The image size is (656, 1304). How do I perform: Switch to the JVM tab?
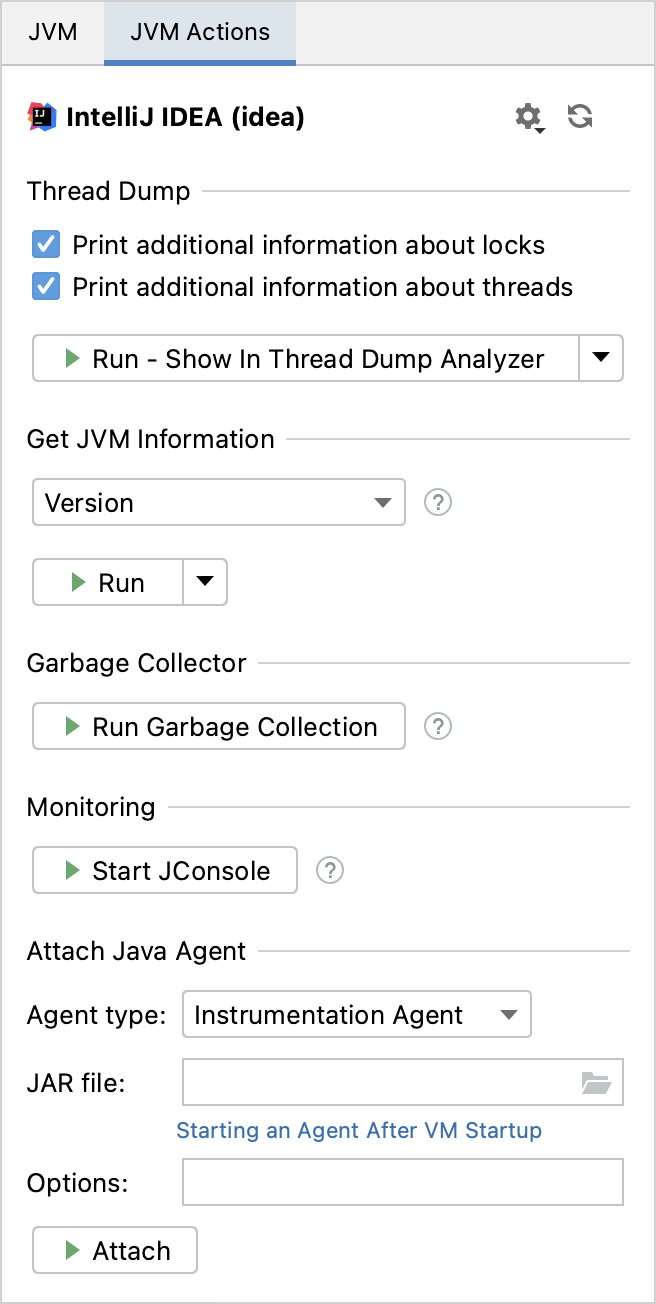53,32
